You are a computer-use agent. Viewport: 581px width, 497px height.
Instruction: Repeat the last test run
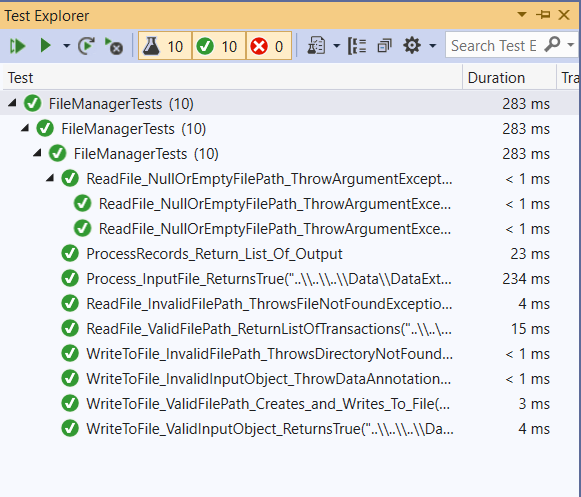tap(87, 46)
